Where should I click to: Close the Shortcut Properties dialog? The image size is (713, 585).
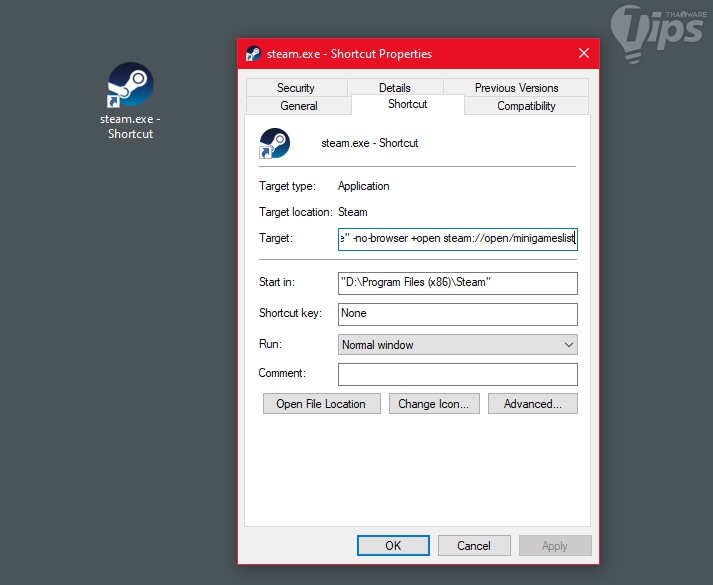(584, 53)
